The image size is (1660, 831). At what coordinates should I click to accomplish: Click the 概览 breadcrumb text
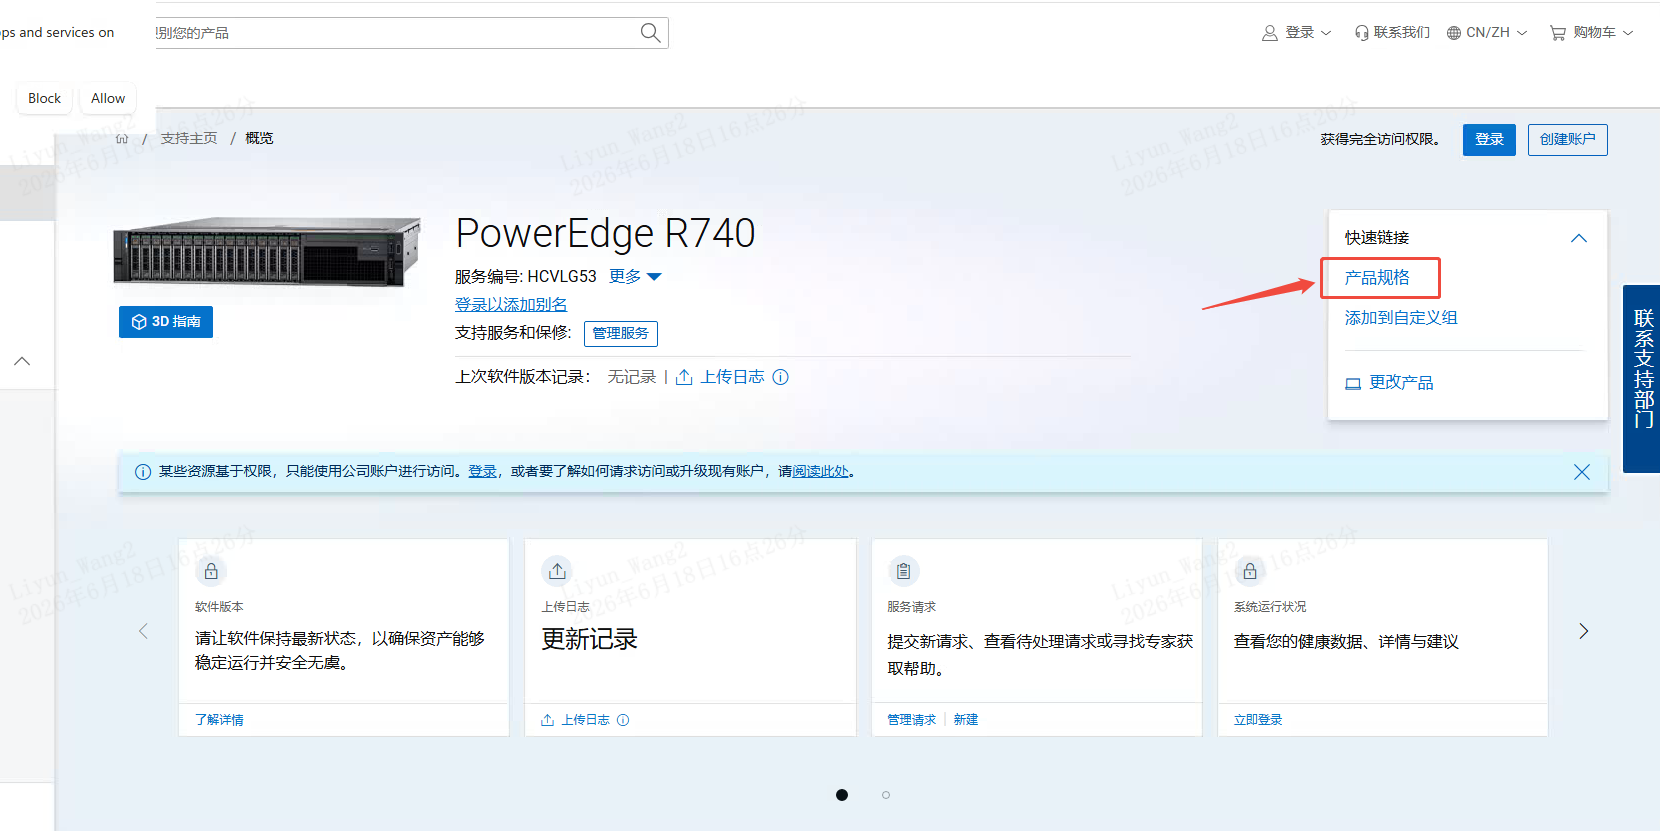259,138
